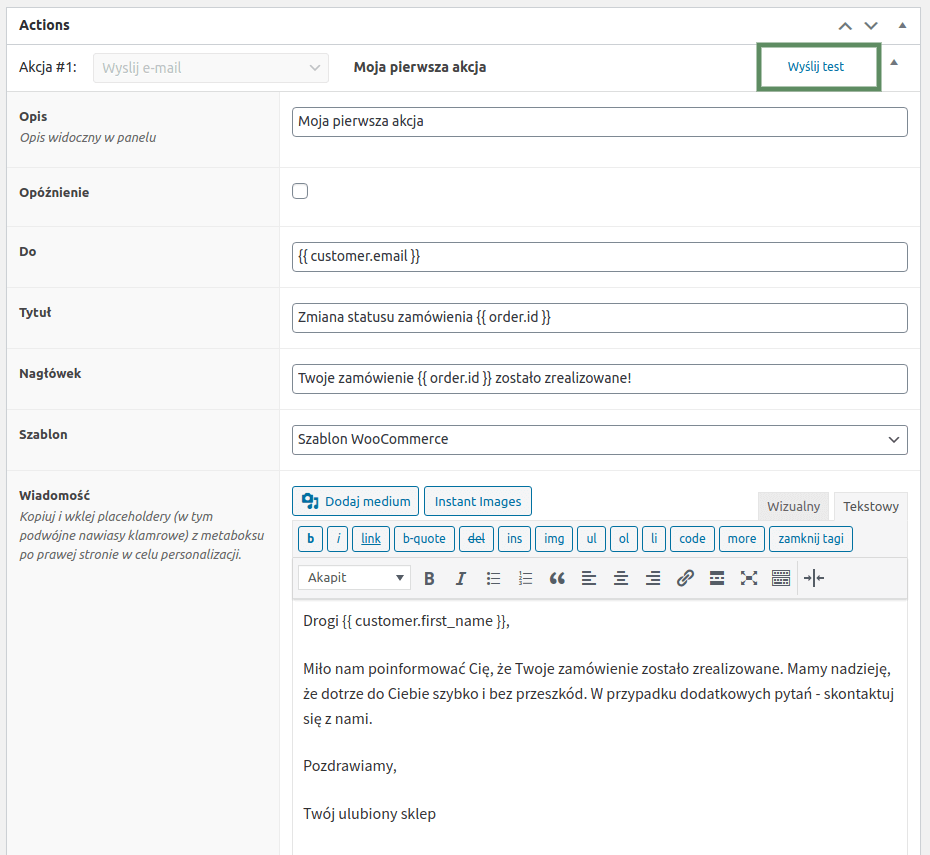
Task: Click the Wyślij test button
Action: (x=816, y=67)
